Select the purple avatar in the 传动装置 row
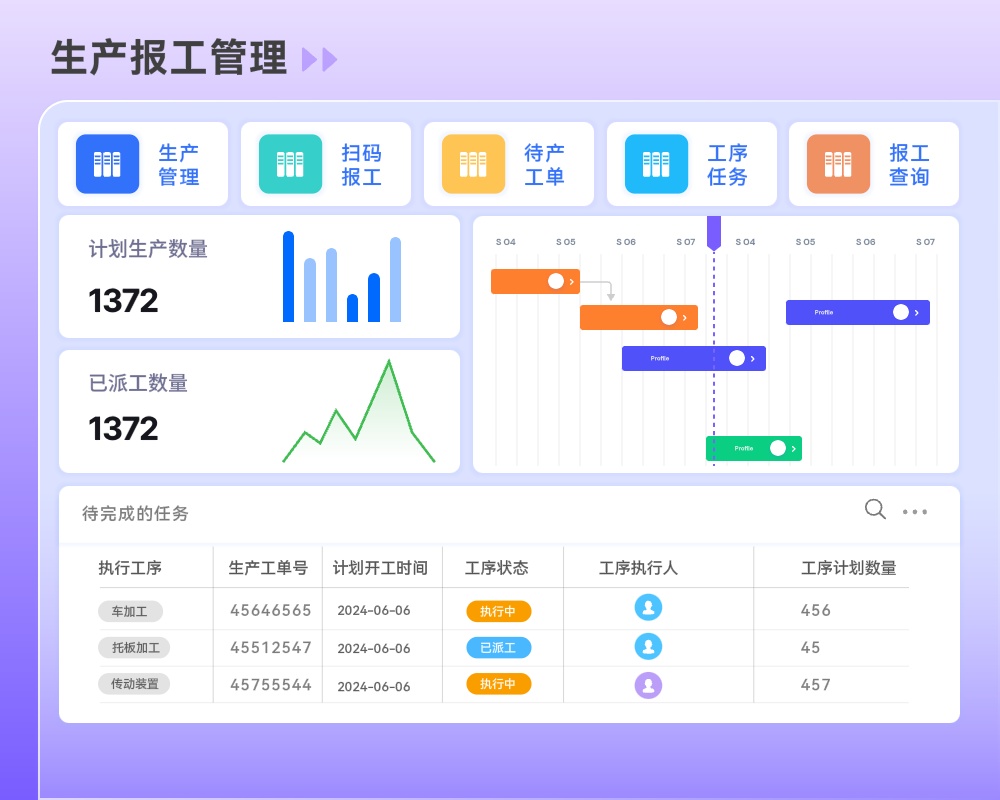Image resolution: width=1000 pixels, height=800 pixels. [648, 684]
